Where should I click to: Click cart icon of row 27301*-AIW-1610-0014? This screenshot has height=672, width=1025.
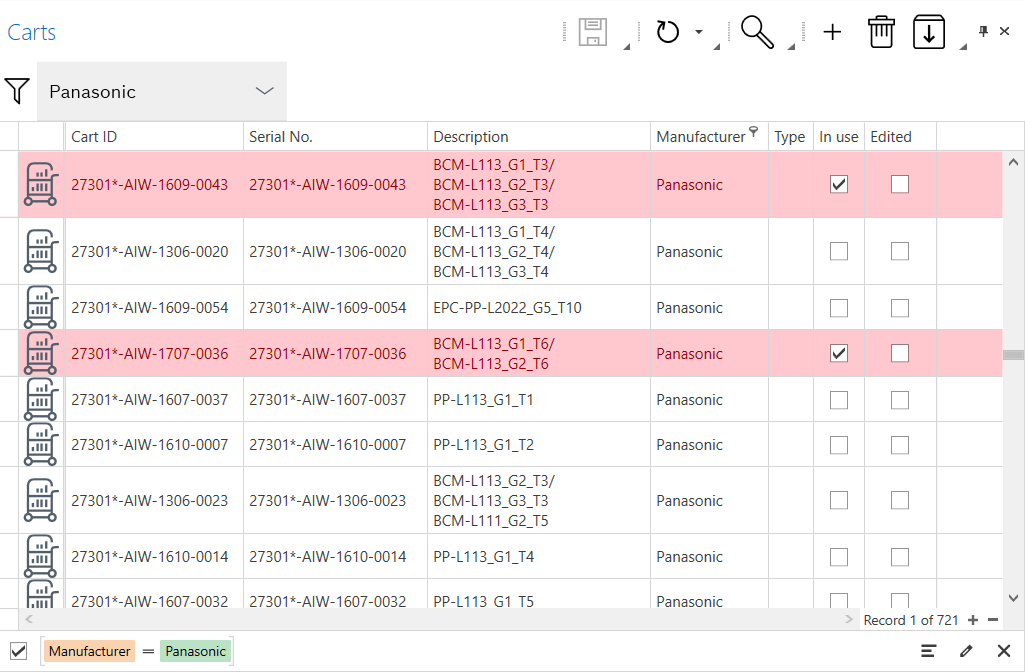click(x=41, y=556)
